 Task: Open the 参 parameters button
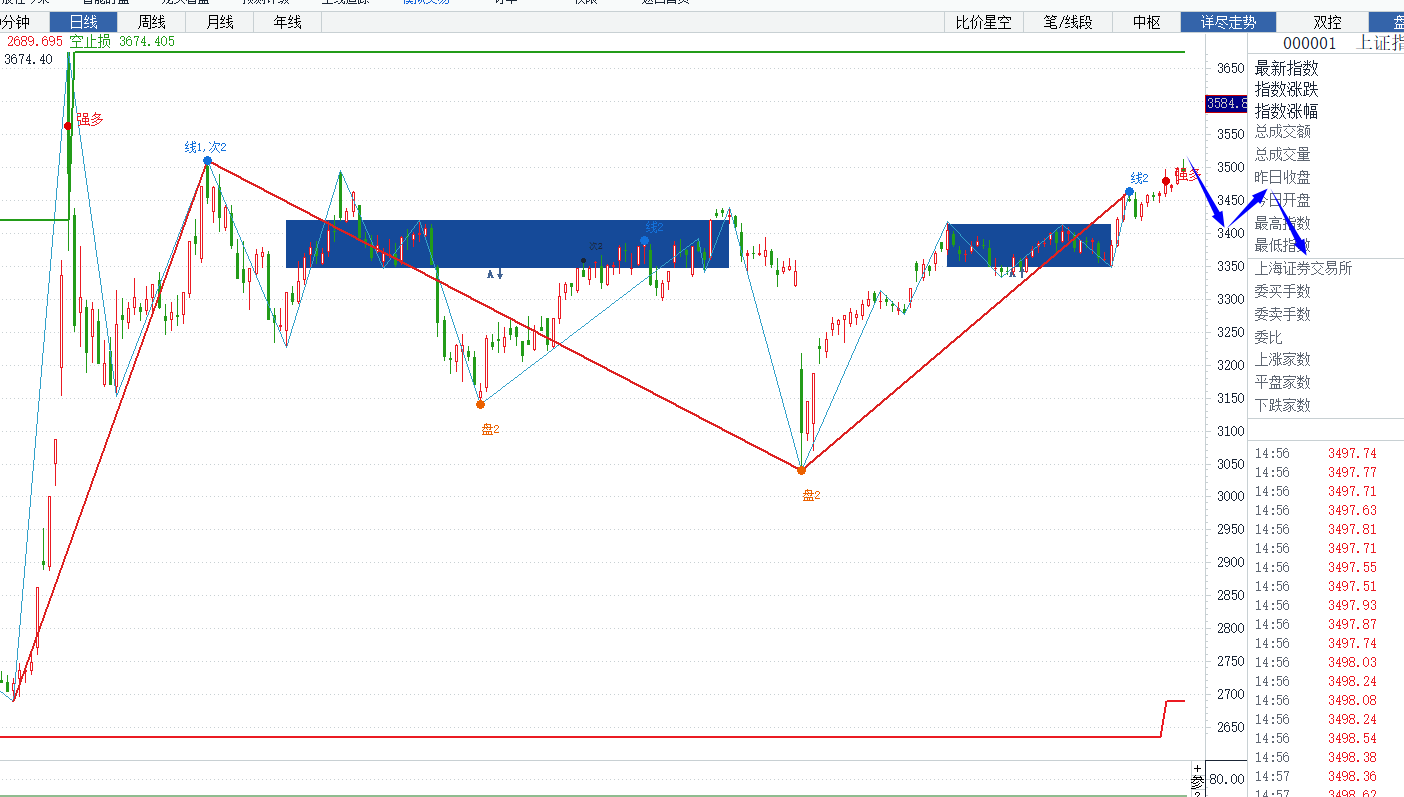point(1197,781)
